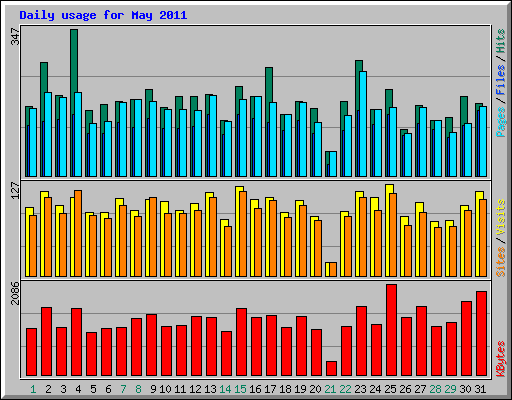The height and width of the screenshot is (400, 512).
Task: Select the green day 22 x-axis label
Action: [x=345, y=389]
